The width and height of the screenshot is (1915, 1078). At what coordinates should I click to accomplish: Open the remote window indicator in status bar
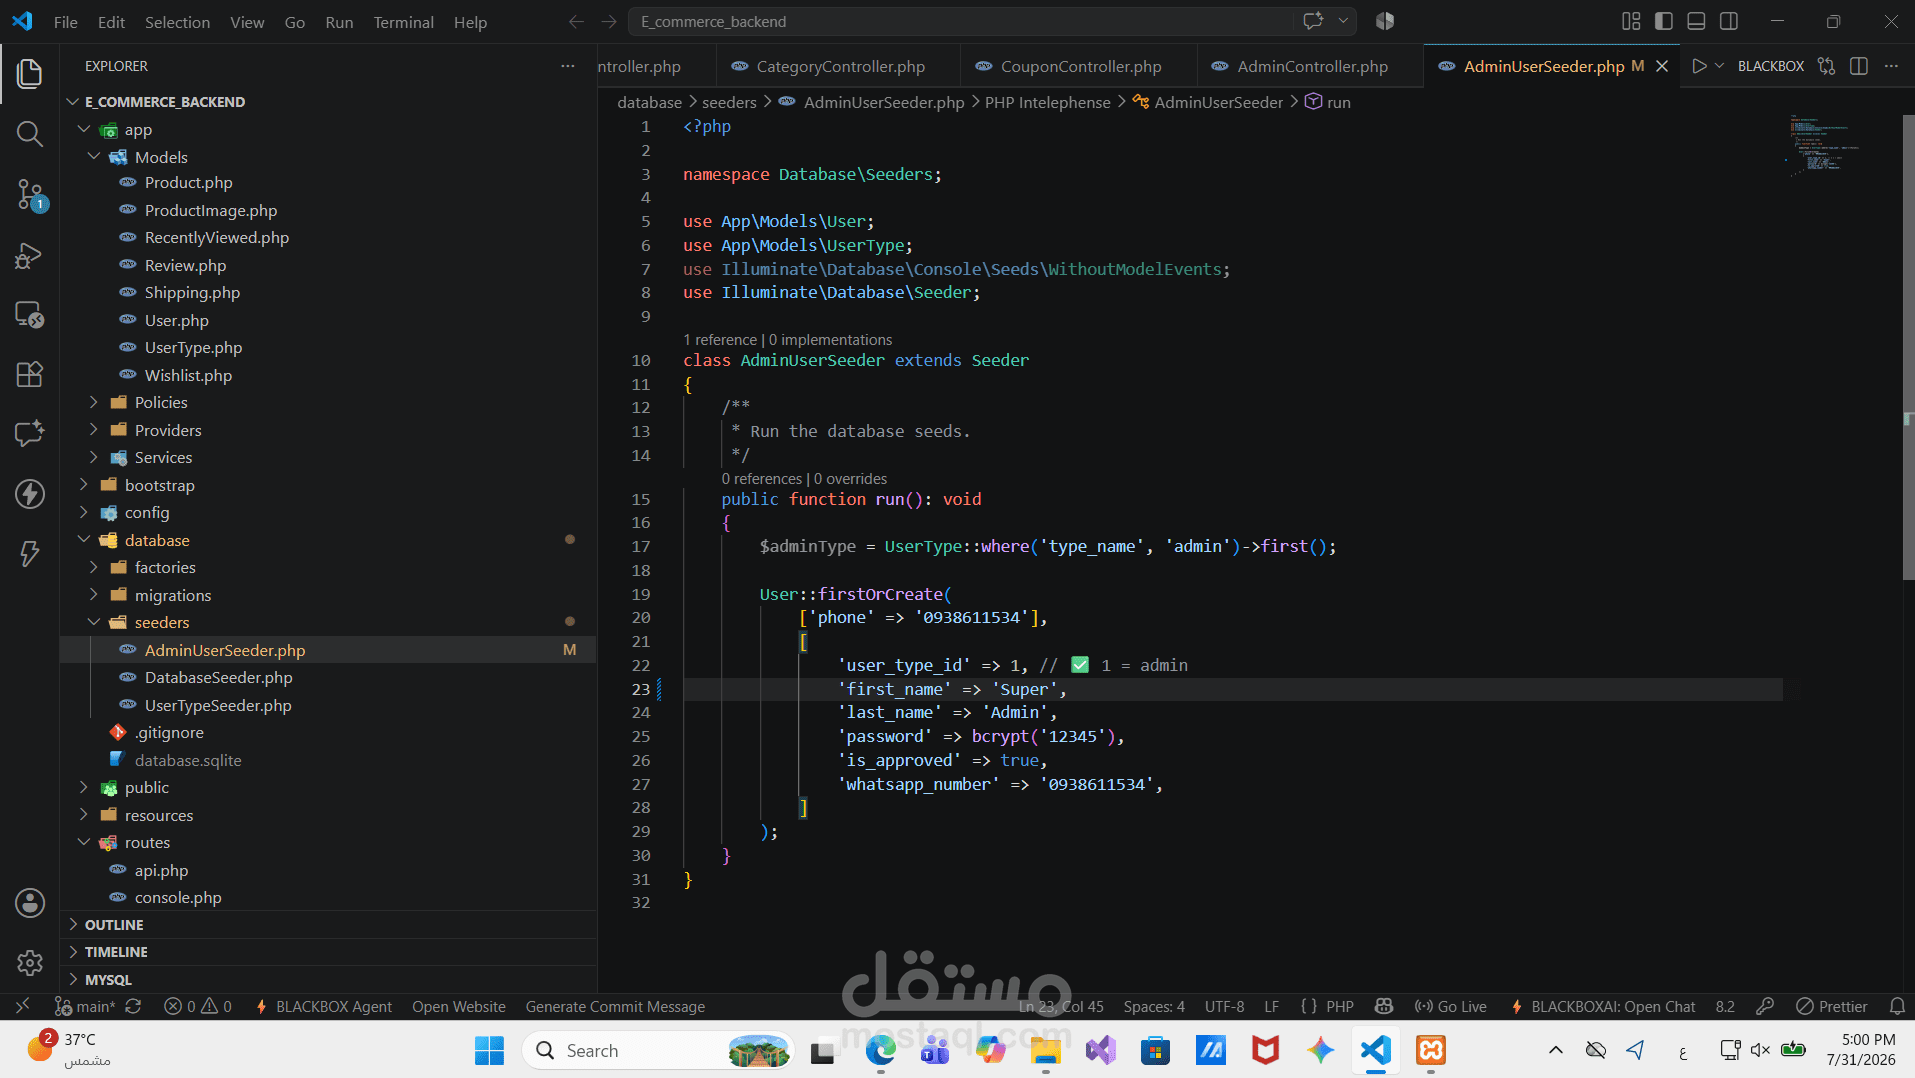[x=23, y=1006]
